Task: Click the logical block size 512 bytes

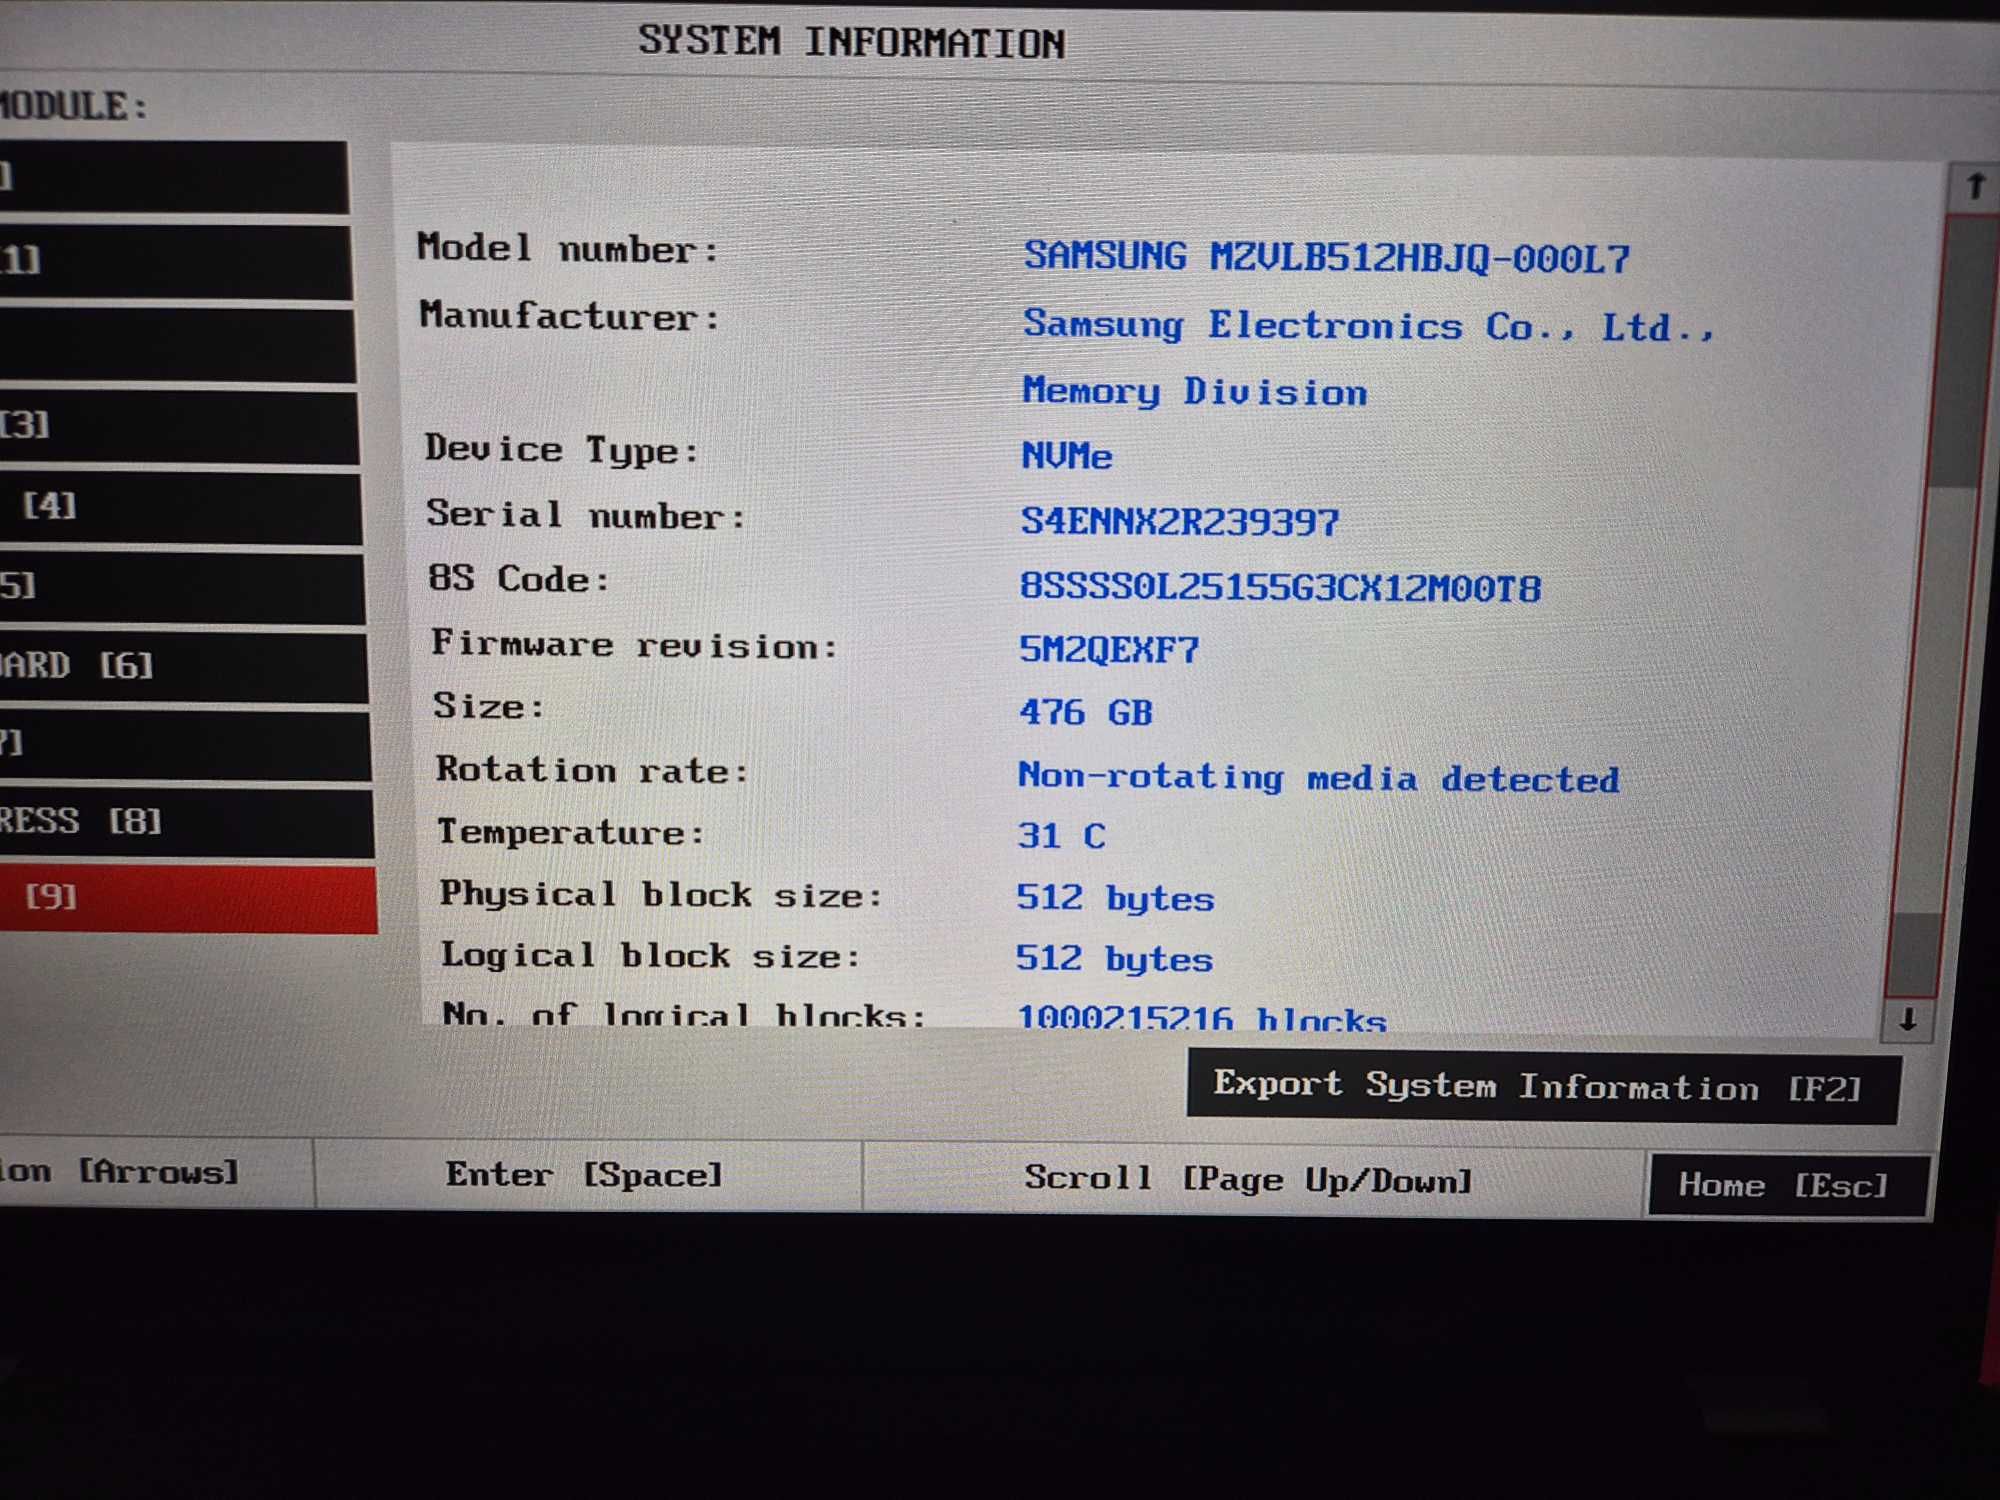Action: [1114, 959]
